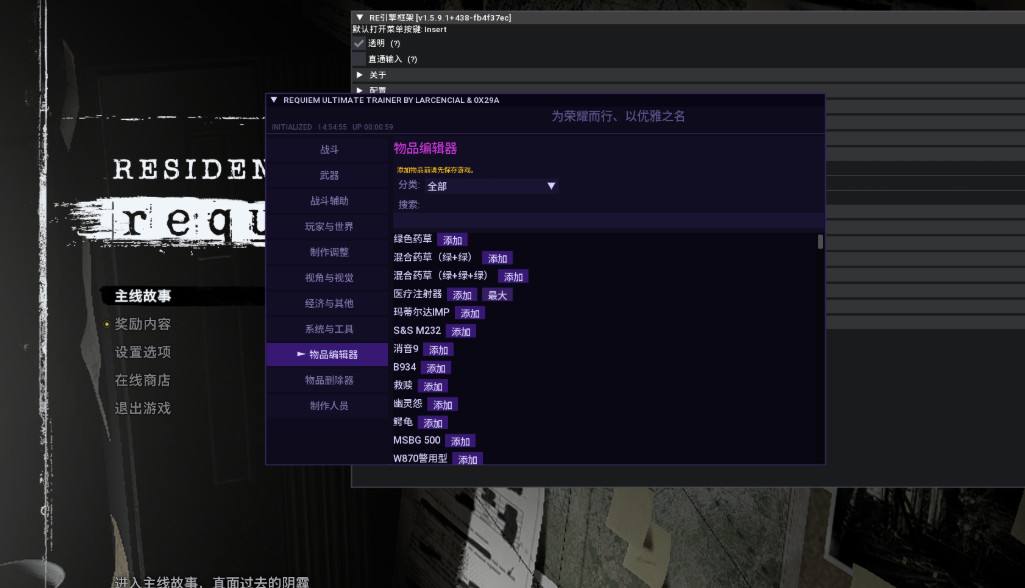Click the item list vertical scrollbar handle
This screenshot has width=1025, height=588.
pyautogui.click(x=820, y=241)
